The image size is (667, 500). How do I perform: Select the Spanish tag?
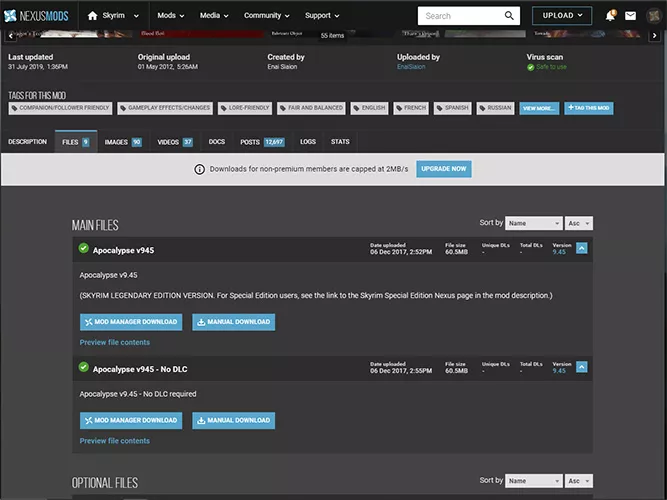tap(453, 108)
